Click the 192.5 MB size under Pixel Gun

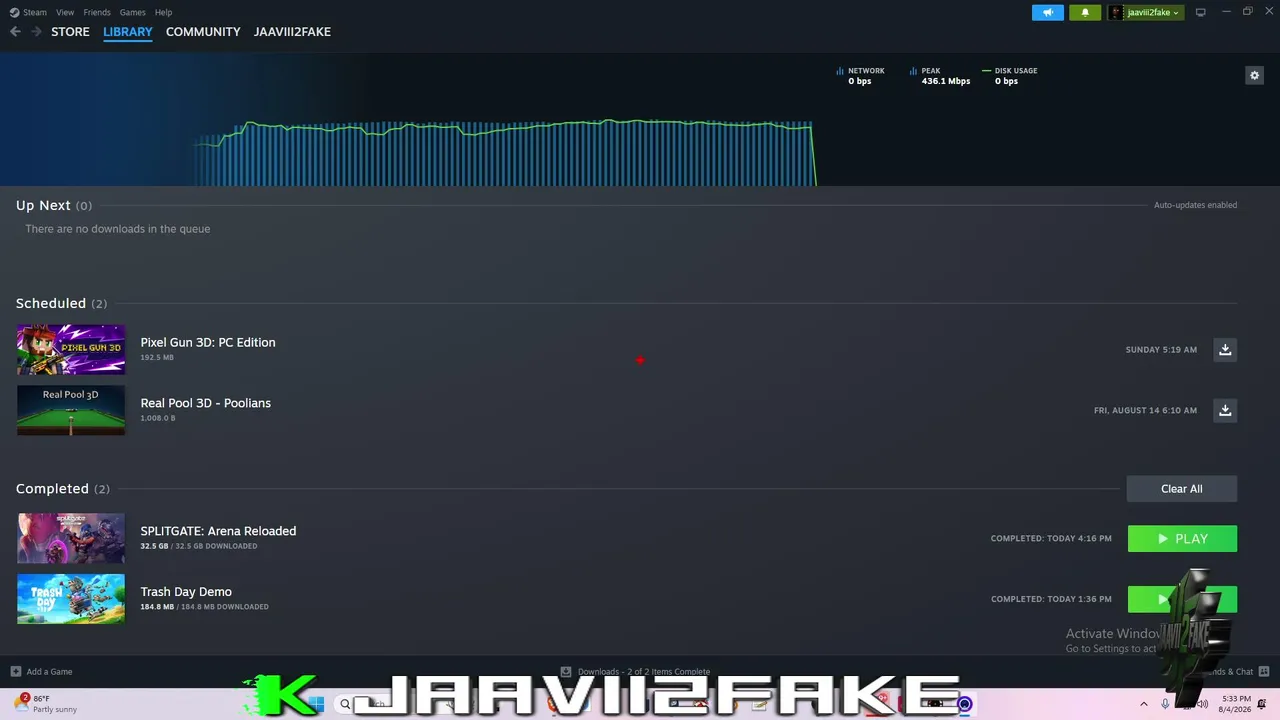tap(157, 357)
